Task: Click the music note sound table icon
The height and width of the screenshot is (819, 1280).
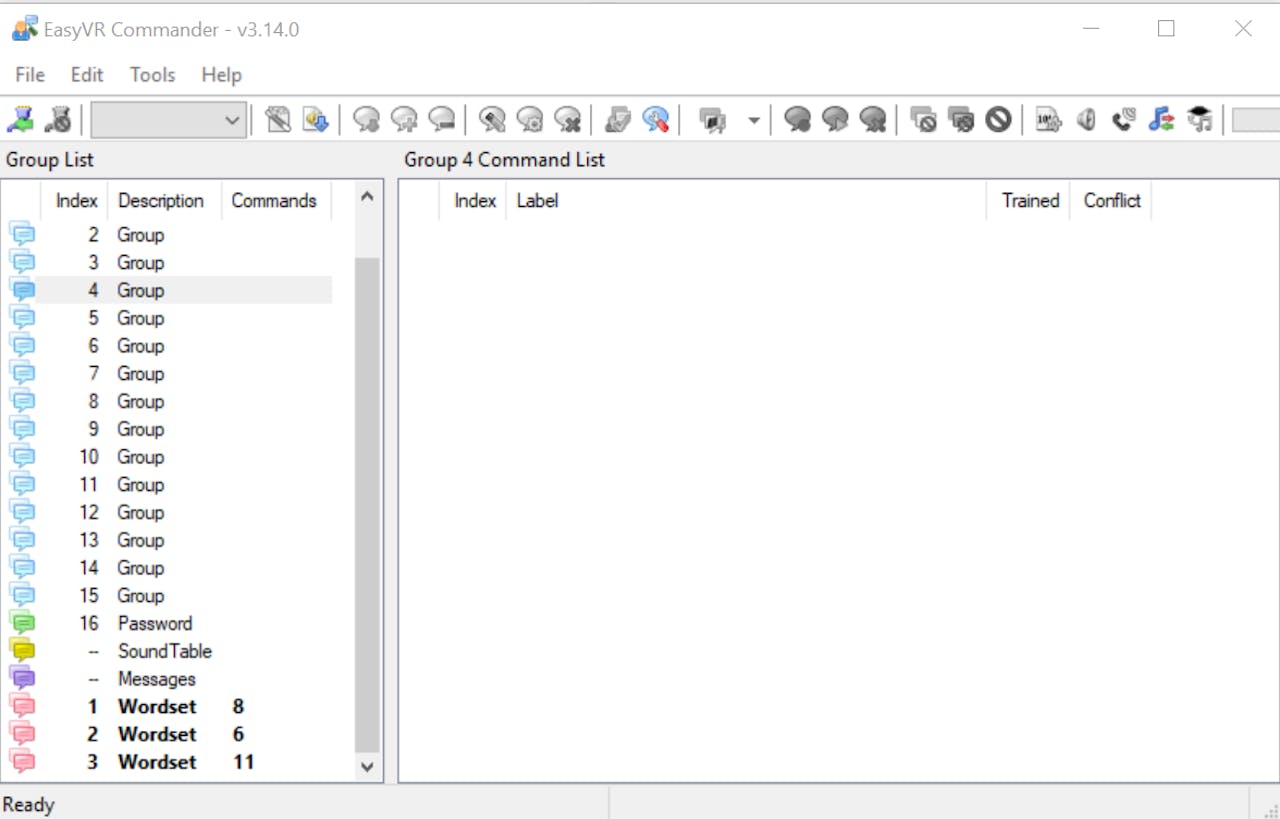Action: click(1161, 120)
